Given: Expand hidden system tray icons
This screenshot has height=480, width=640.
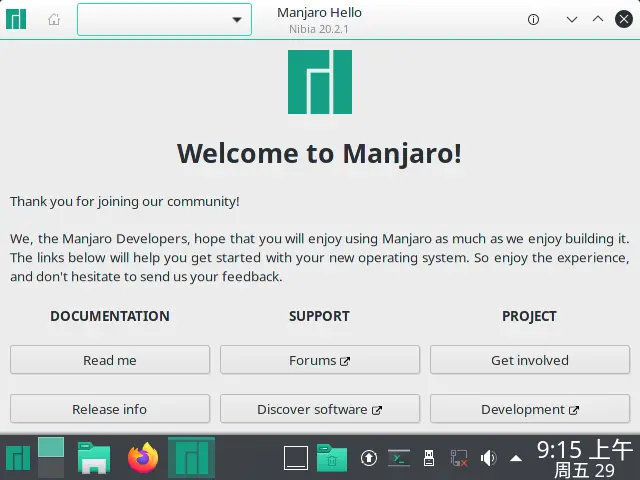Looking at the screenshot, I should pyautogui.click(x=516, y=458).
